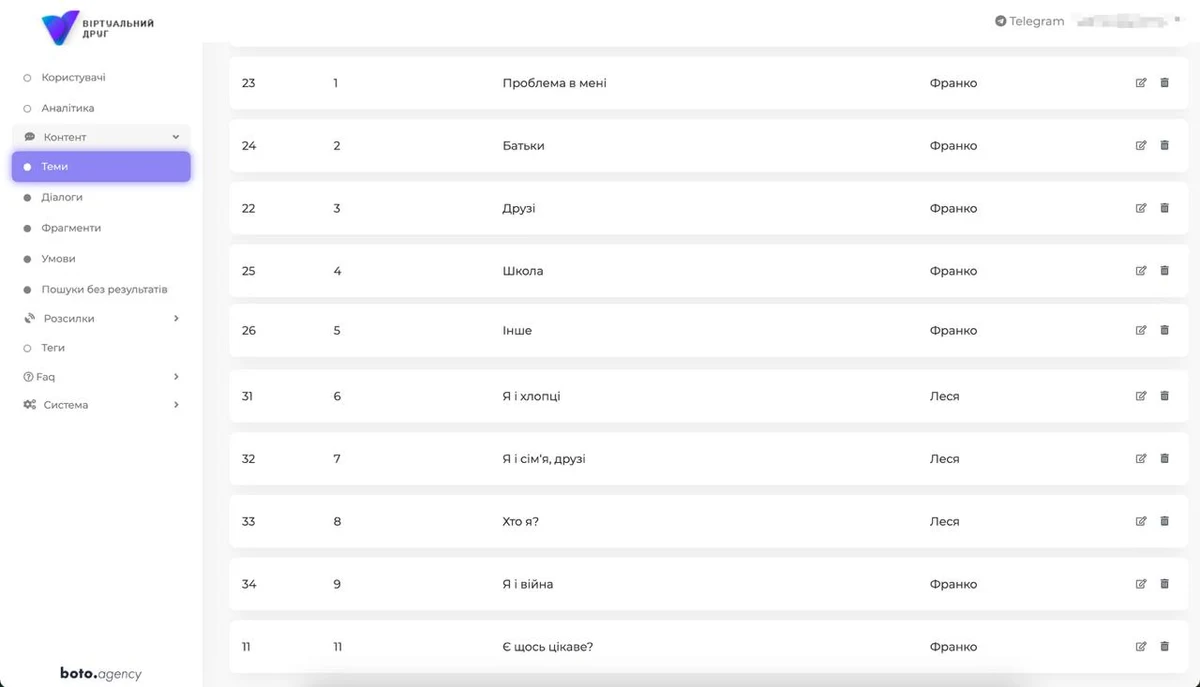Go to "Аналітика" in the sidebar

(68, 108)
